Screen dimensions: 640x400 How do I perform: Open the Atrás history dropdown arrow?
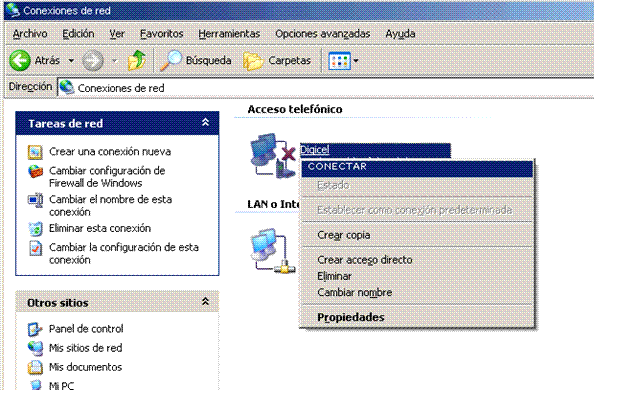(x=71, y=61)
